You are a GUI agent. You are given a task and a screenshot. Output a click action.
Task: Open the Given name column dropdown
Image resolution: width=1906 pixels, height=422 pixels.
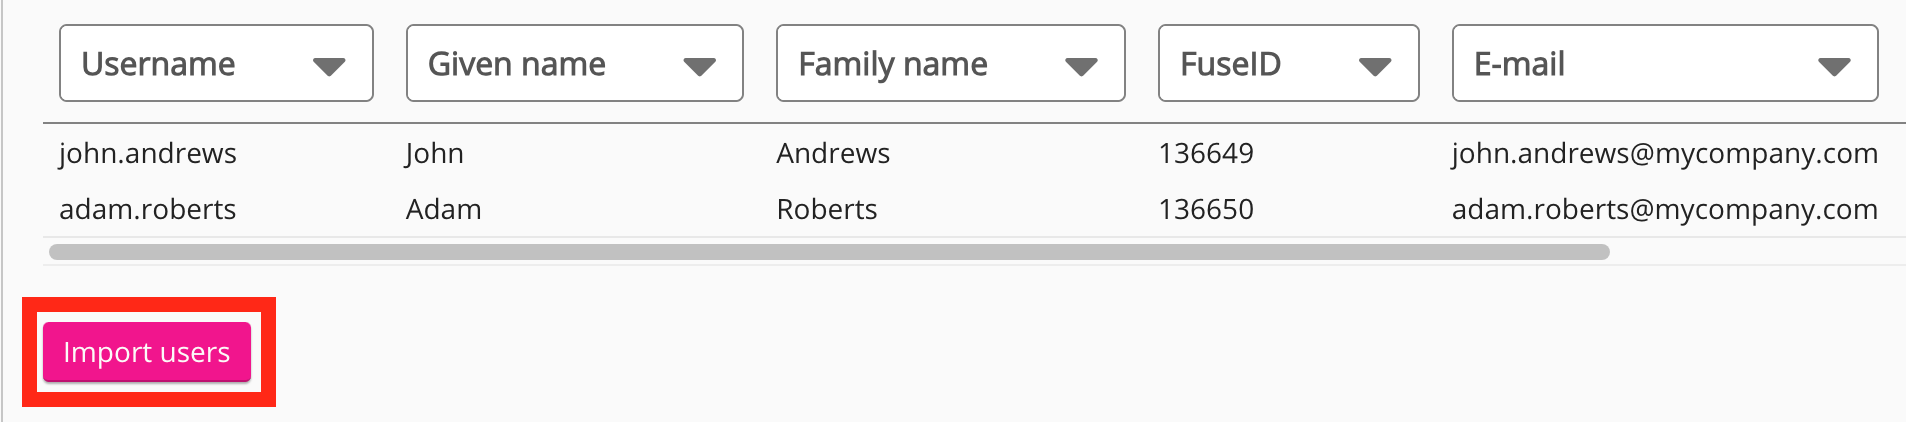click(574, 64)
